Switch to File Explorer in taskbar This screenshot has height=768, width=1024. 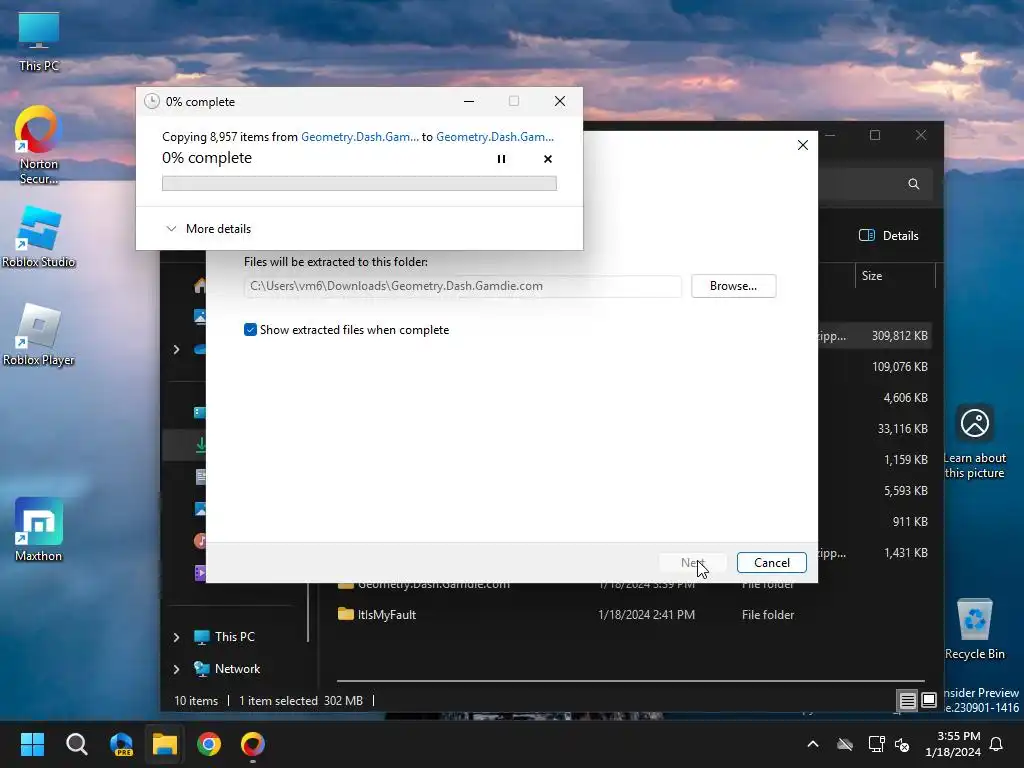(x=165, y=744)
